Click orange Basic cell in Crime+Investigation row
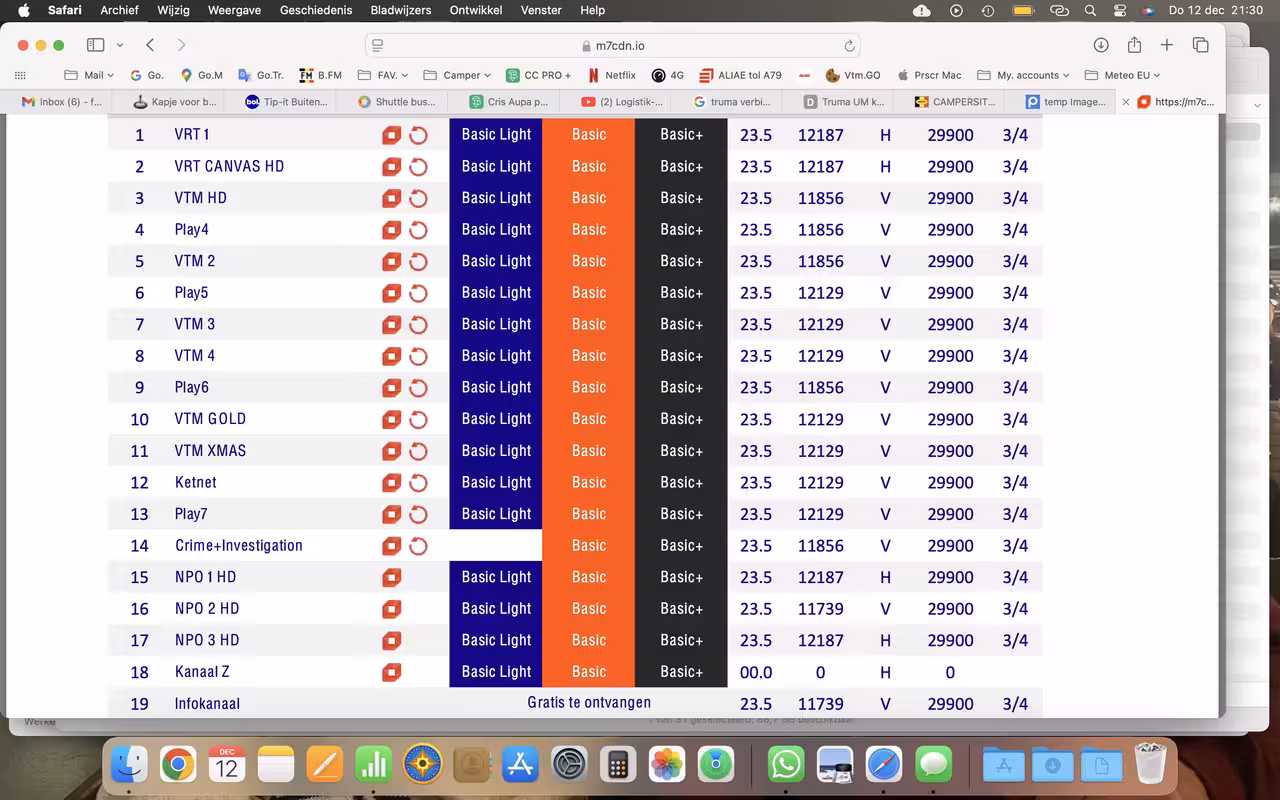This screenshot has width=1280, height=800. pos(588,546)
